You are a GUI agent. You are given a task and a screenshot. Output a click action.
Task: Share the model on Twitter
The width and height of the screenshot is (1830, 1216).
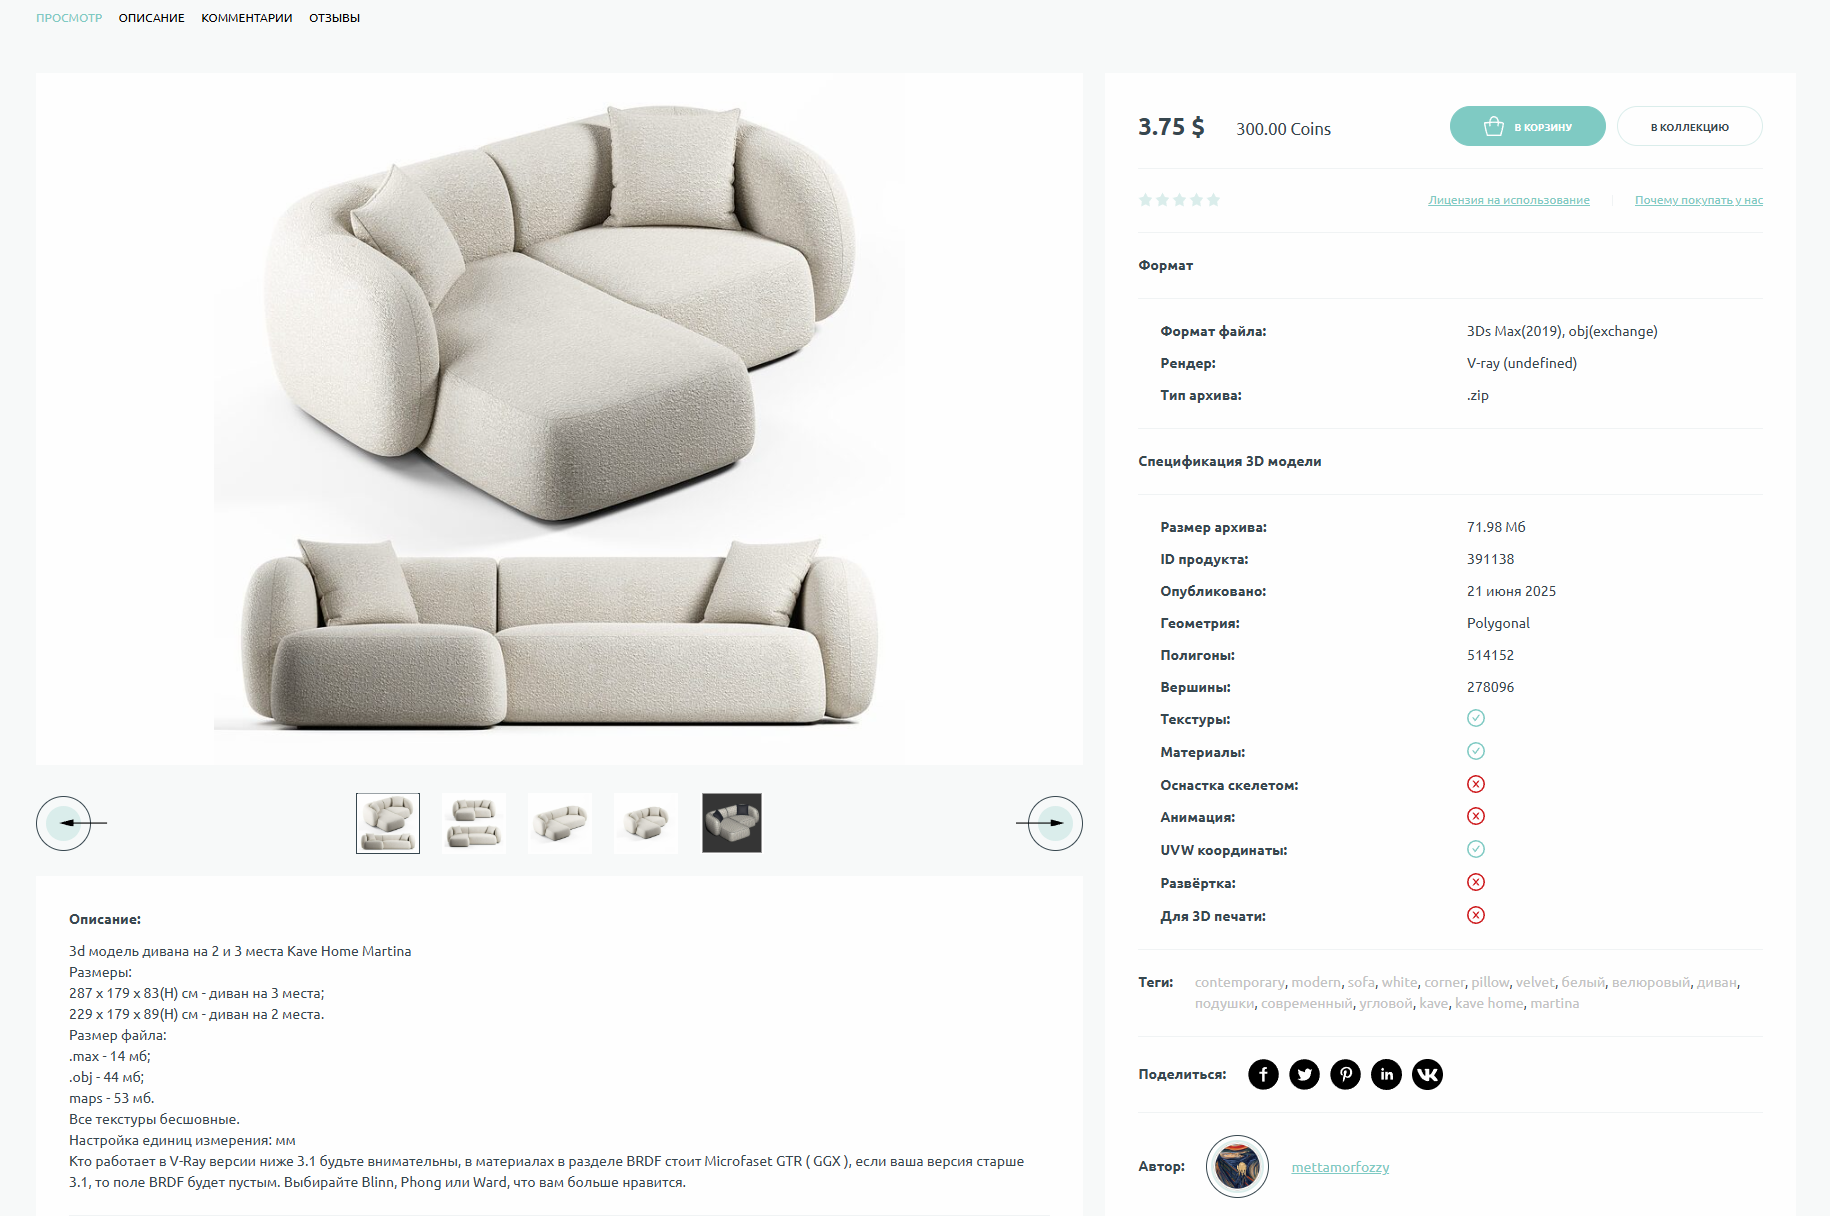click(1304, 1074)
